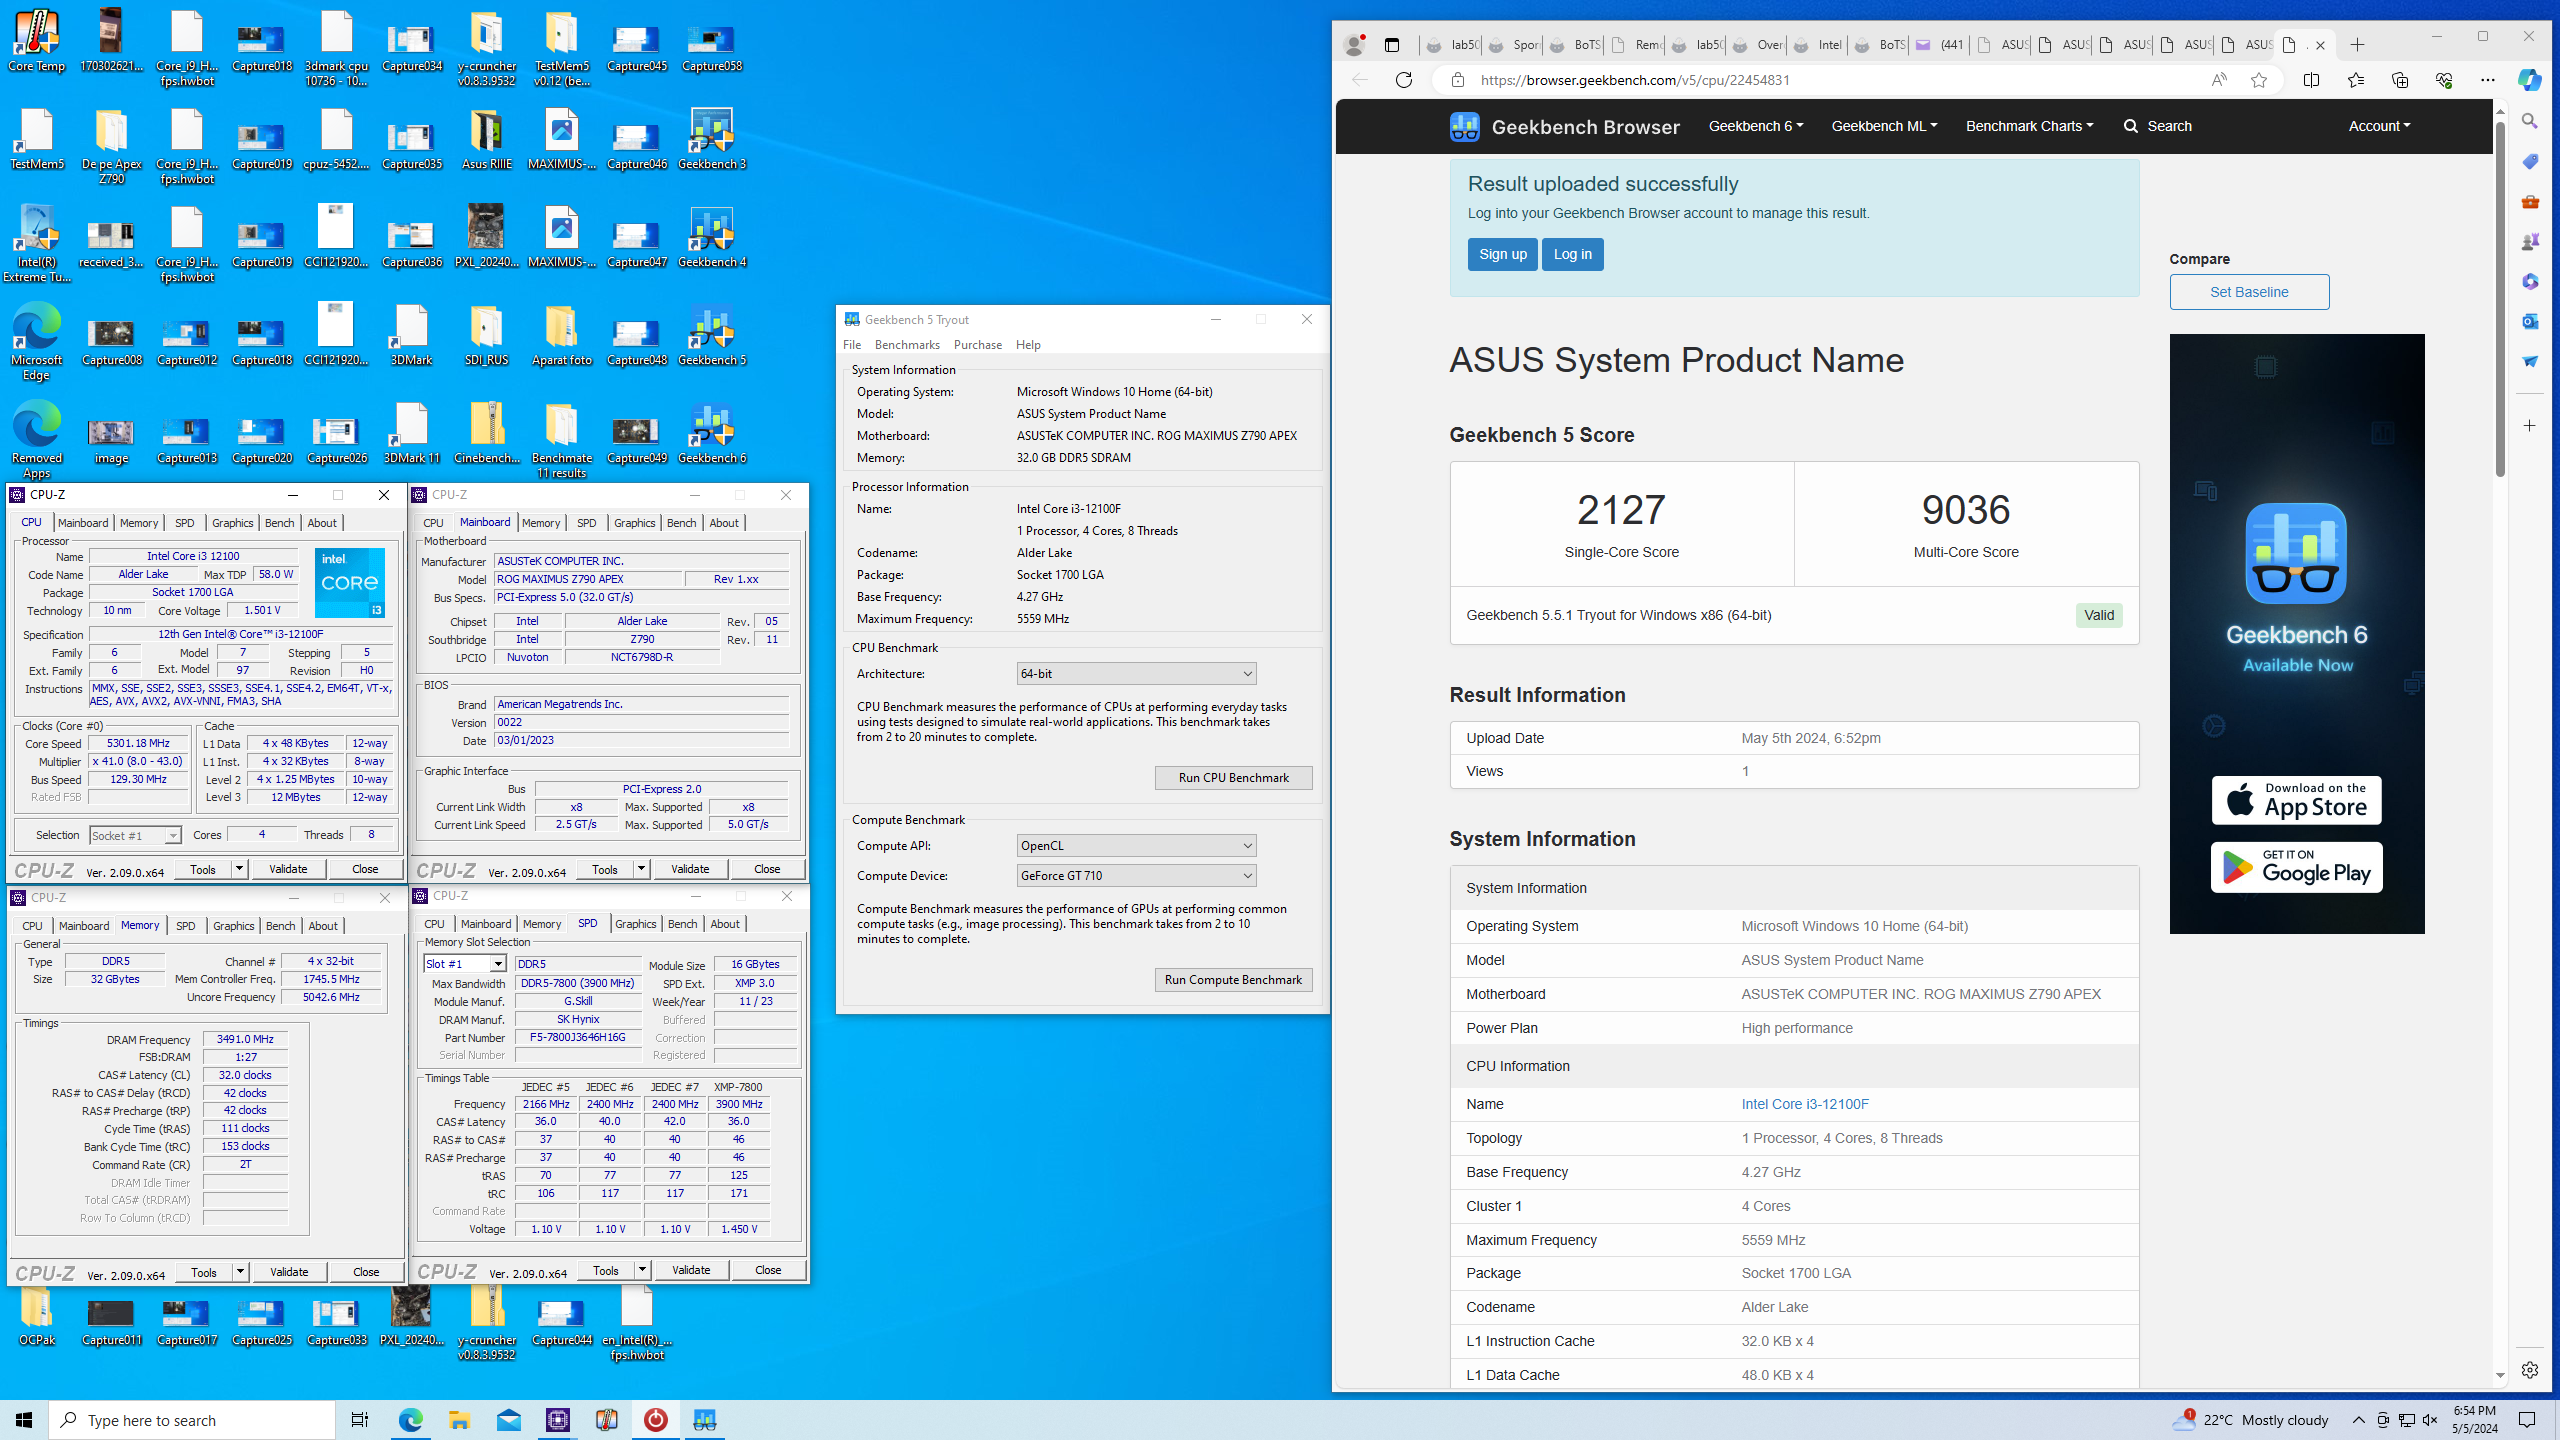Switch to SPD tab in CPU-Z Memory window

[x=186, y=926]
